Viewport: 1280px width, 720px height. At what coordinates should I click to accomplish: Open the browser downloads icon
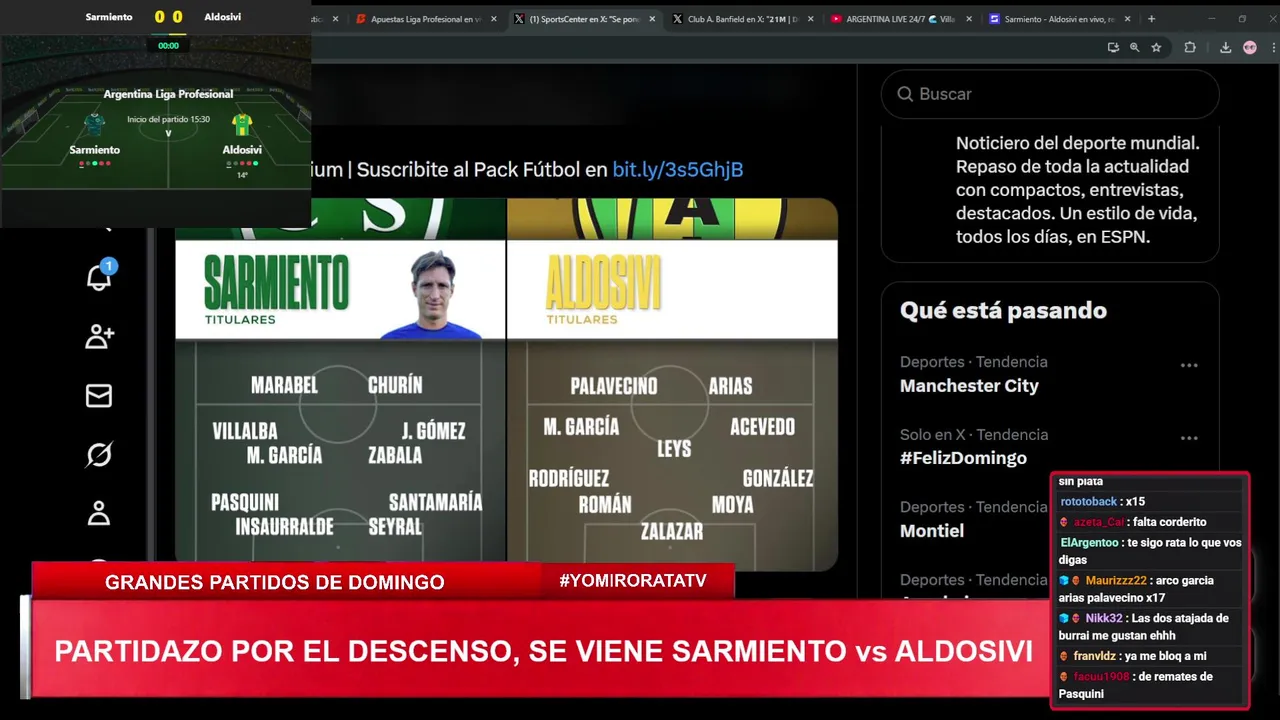pos(1225,47)
